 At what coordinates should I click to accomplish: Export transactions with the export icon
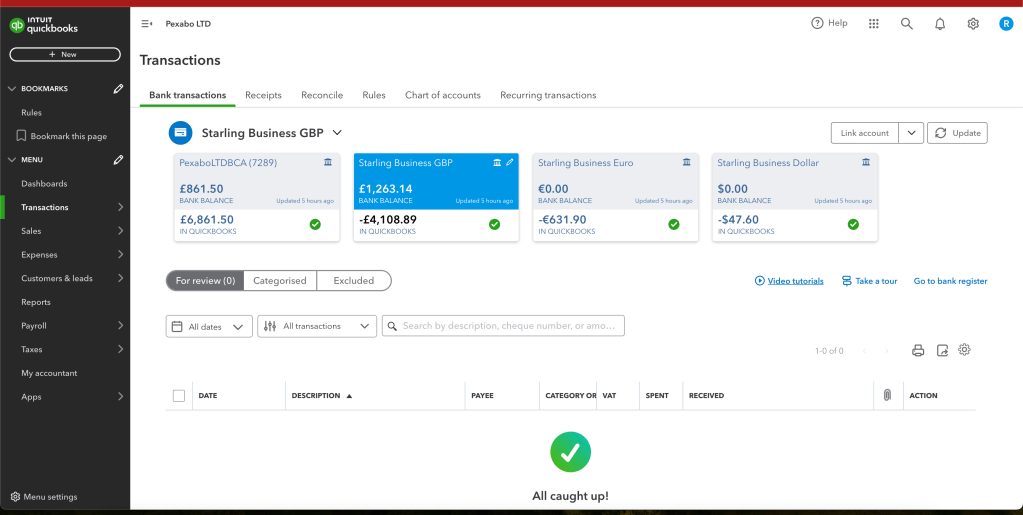click(942, 351)
